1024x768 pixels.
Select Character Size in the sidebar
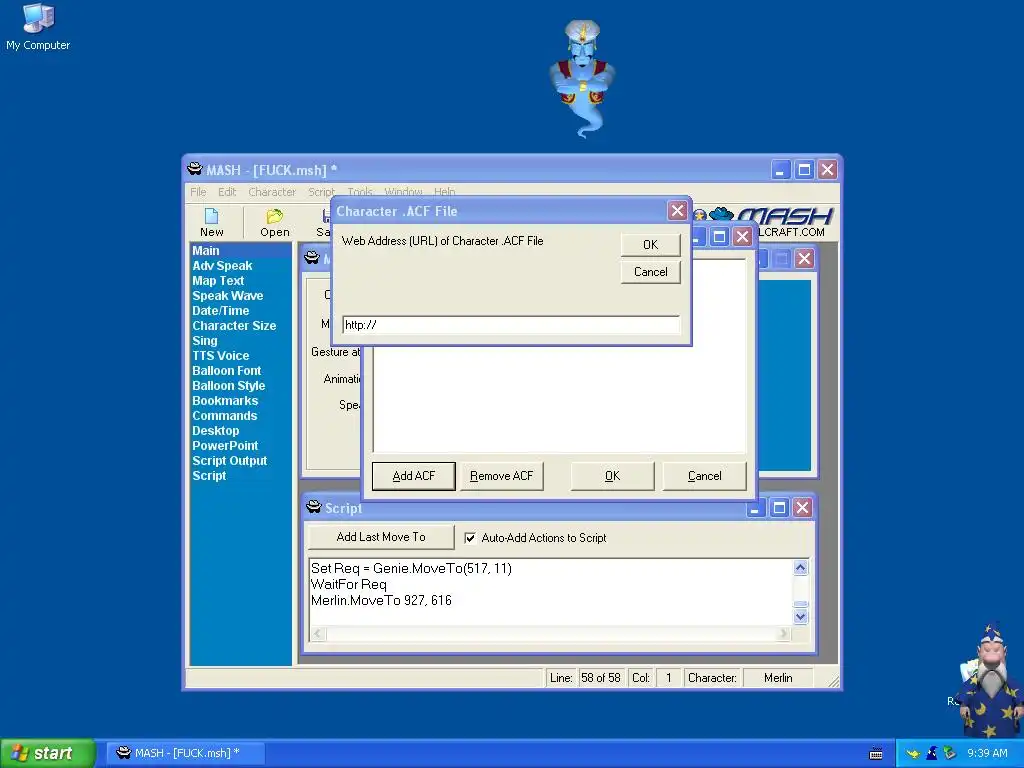pyautogui.click(x=234, y=326)
